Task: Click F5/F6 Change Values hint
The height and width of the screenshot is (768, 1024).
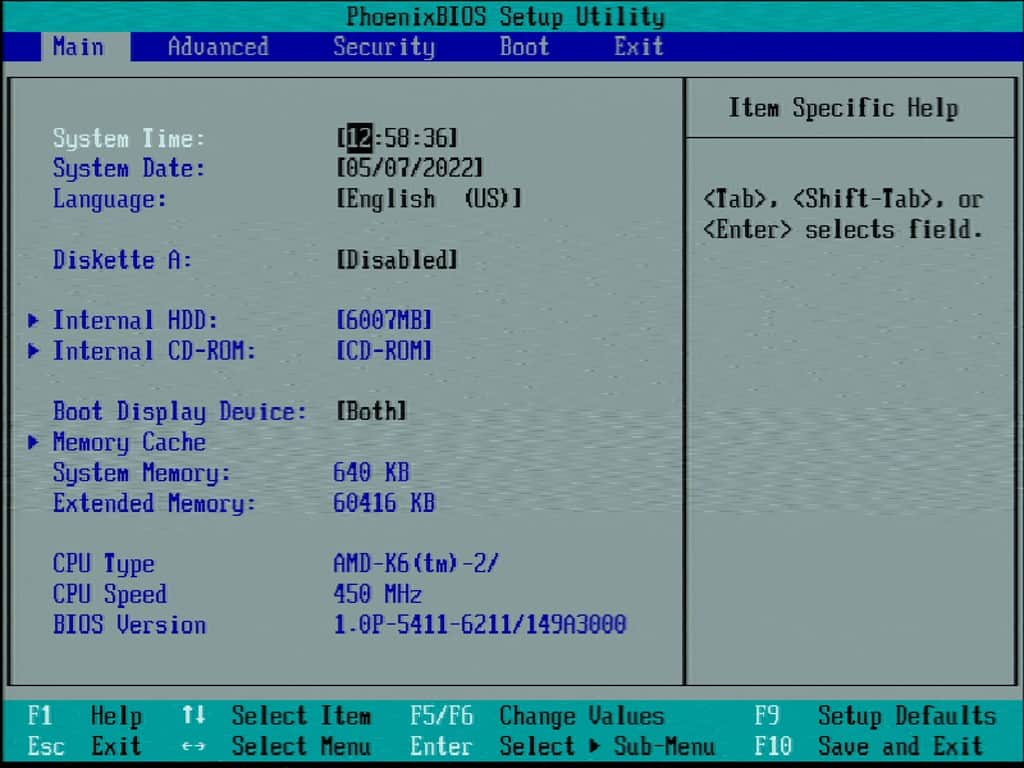Action: 537,716
